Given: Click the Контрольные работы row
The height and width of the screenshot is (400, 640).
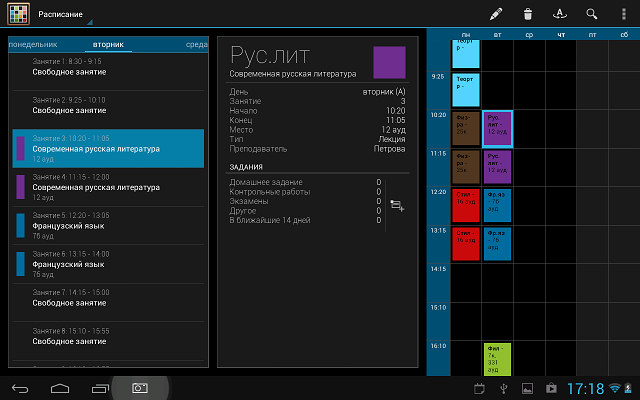Looking at the screenshot, I should click(305, 191).
